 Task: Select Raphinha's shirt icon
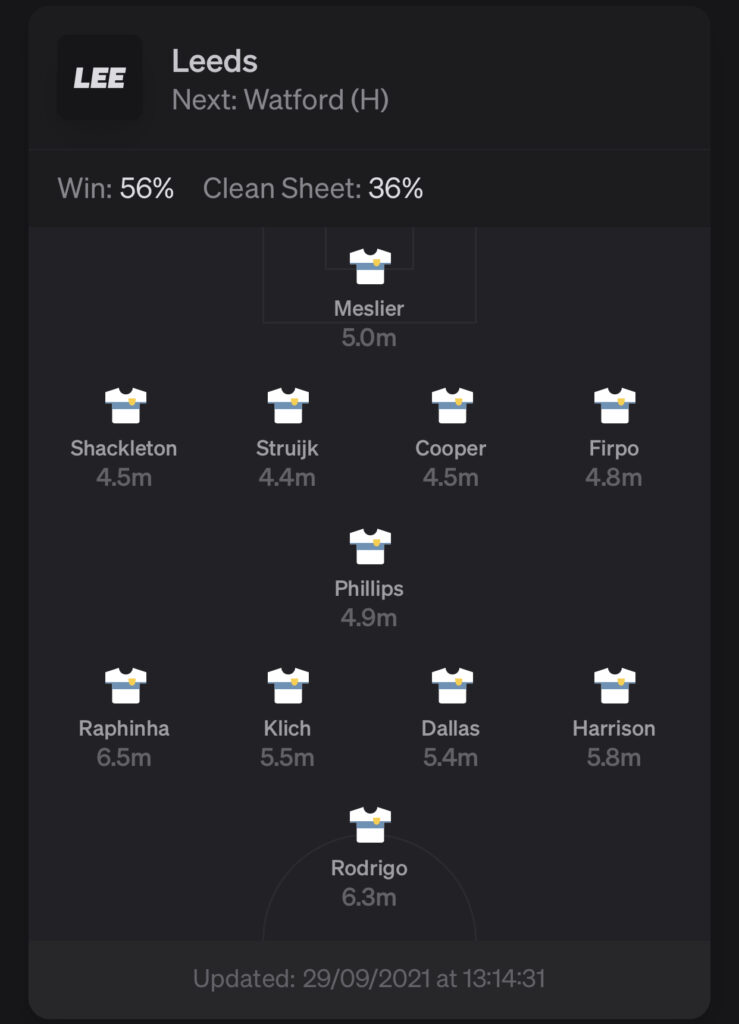[x=125, y=686]
